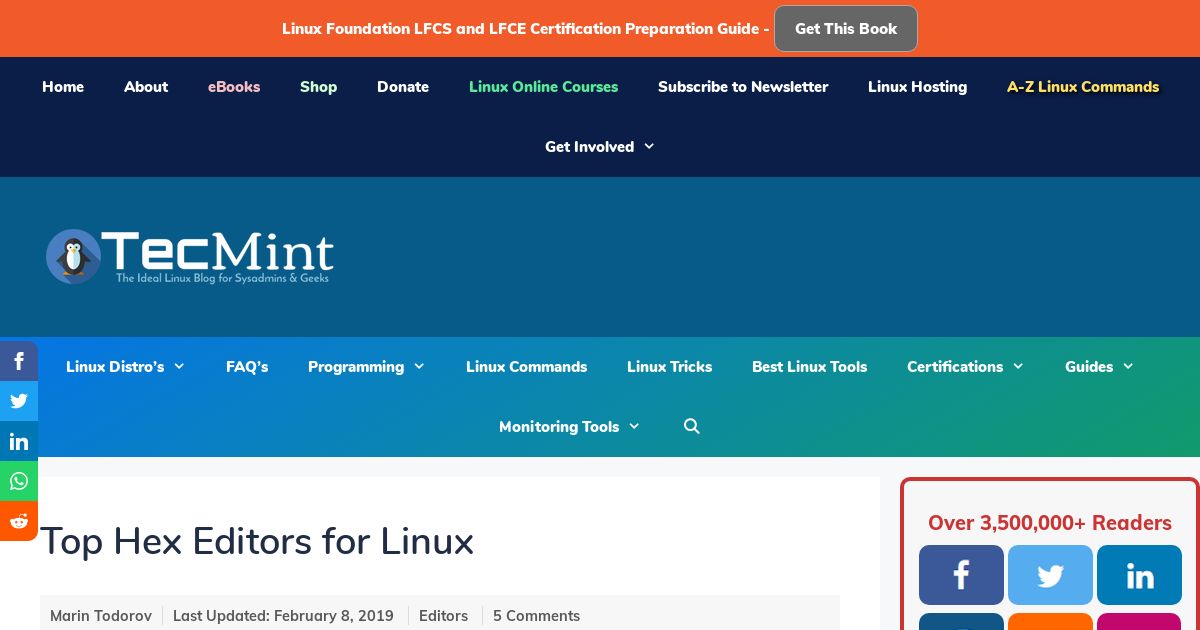Expand the Monitoring Tools dropdown arrow
The image size is (1200, 630).
(634, 426)
